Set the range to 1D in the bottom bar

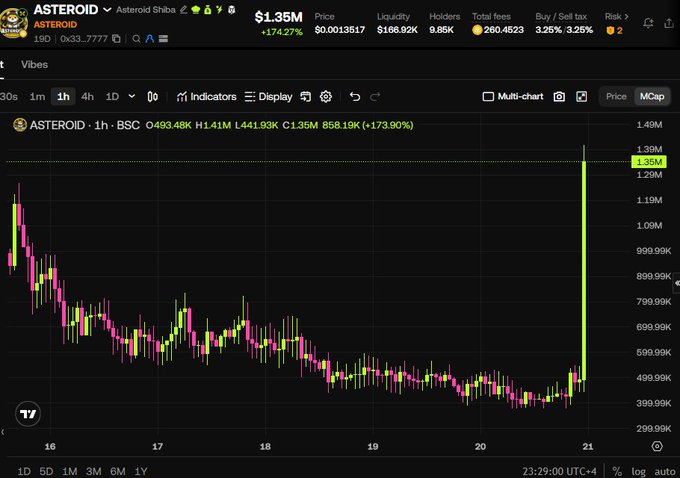point(24,471)
